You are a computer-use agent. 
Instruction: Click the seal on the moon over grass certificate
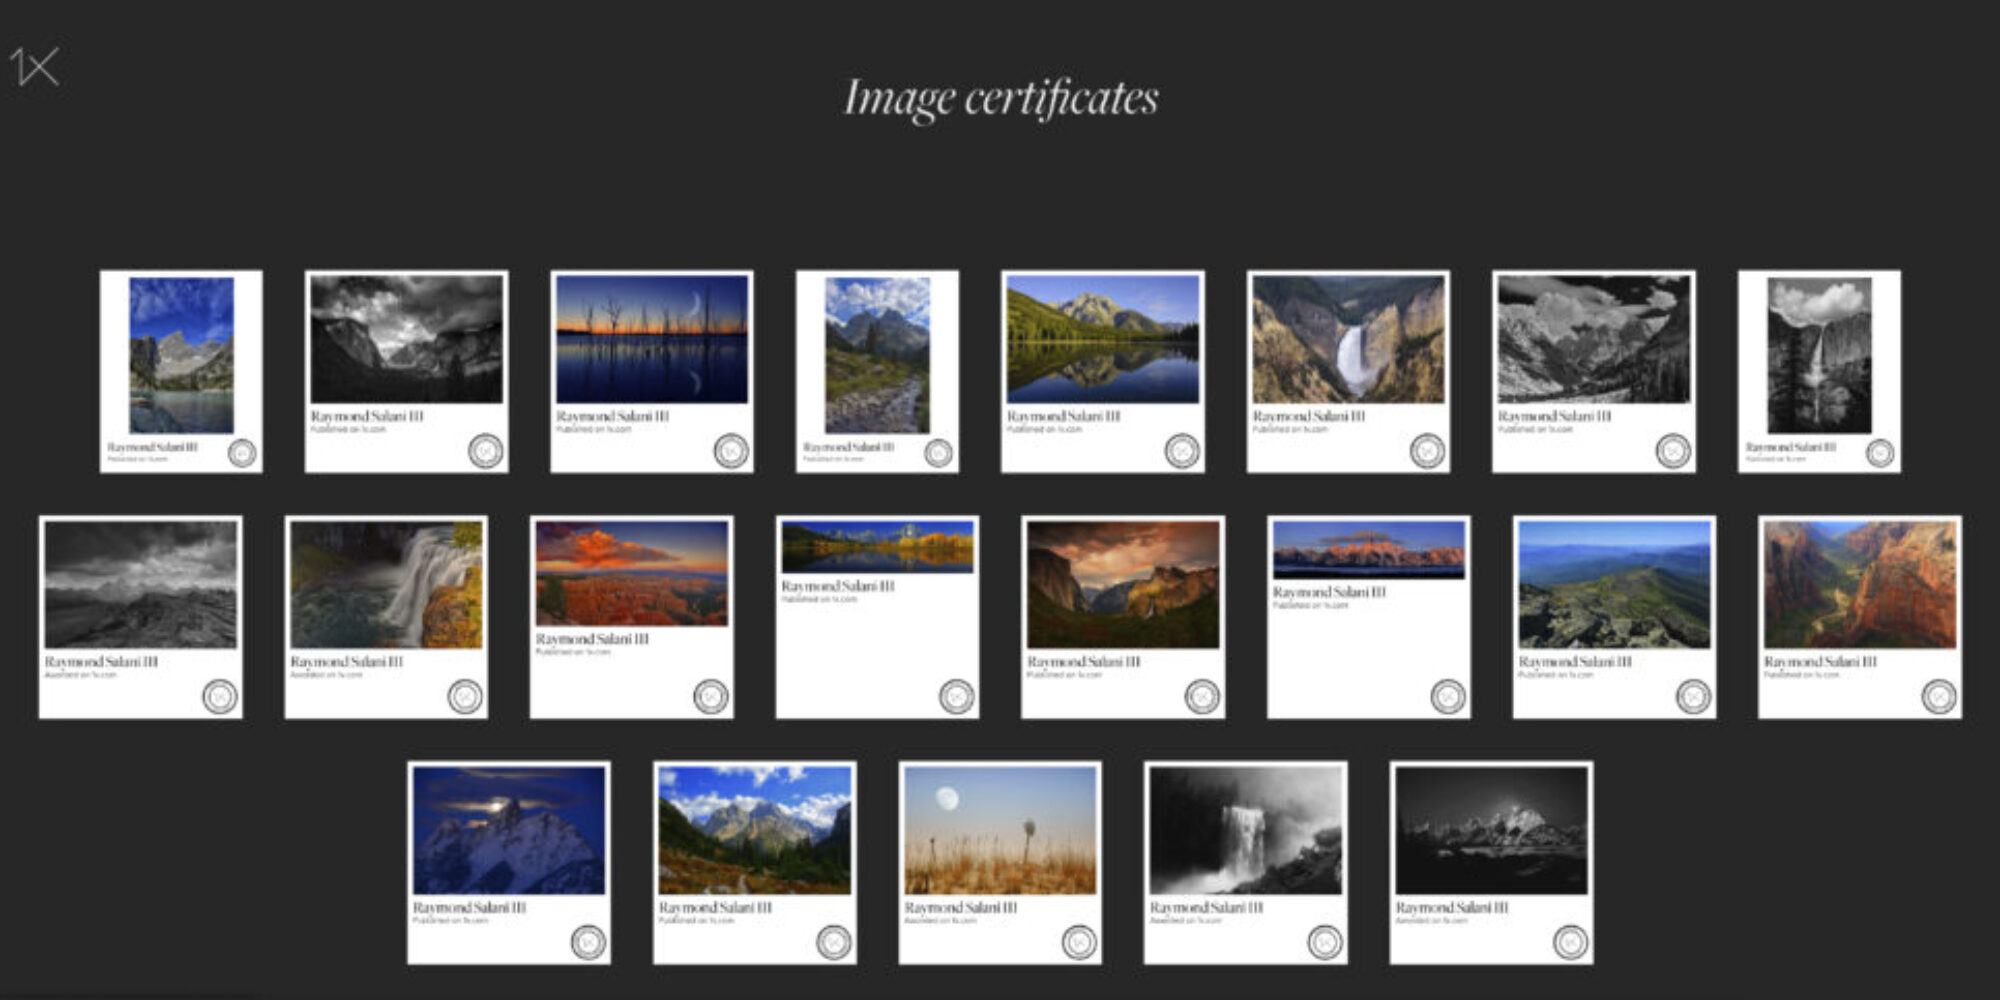click(x=1079, y=941)
